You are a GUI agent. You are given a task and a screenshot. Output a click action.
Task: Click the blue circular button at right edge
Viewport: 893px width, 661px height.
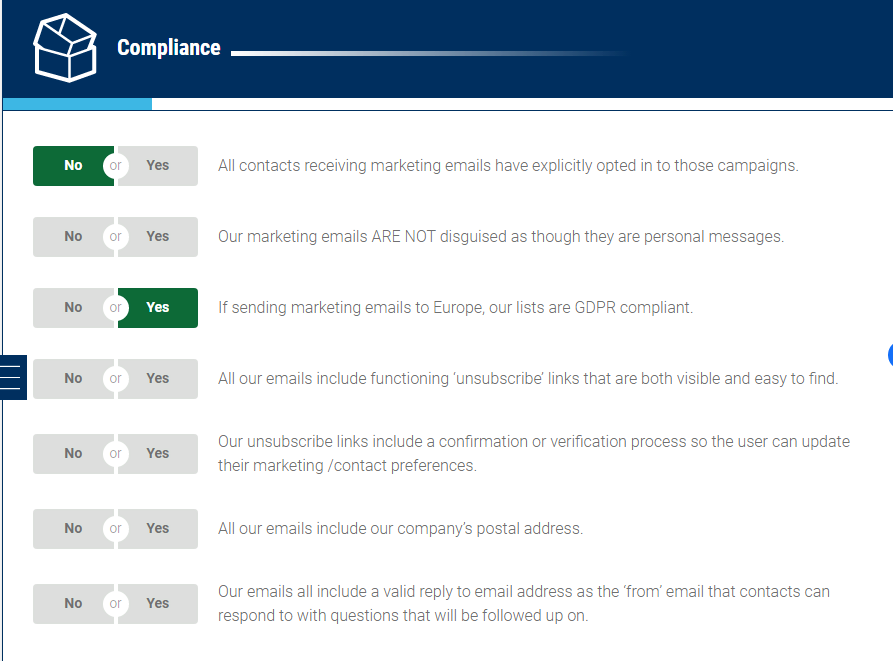point(890,355)
